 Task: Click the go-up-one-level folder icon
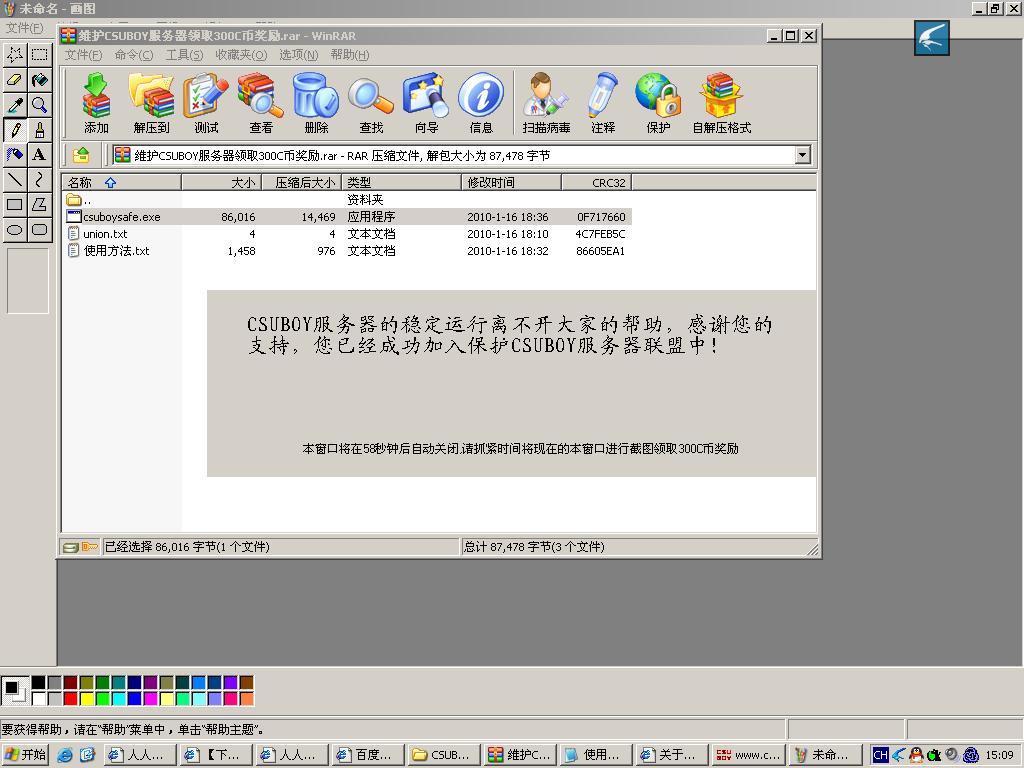point(81,155)
